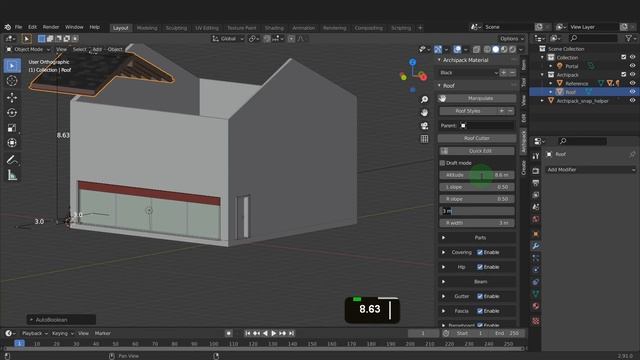Click the pan hand viewport icon
This screenshot has height=360, width=640.
tap(424, 113)
